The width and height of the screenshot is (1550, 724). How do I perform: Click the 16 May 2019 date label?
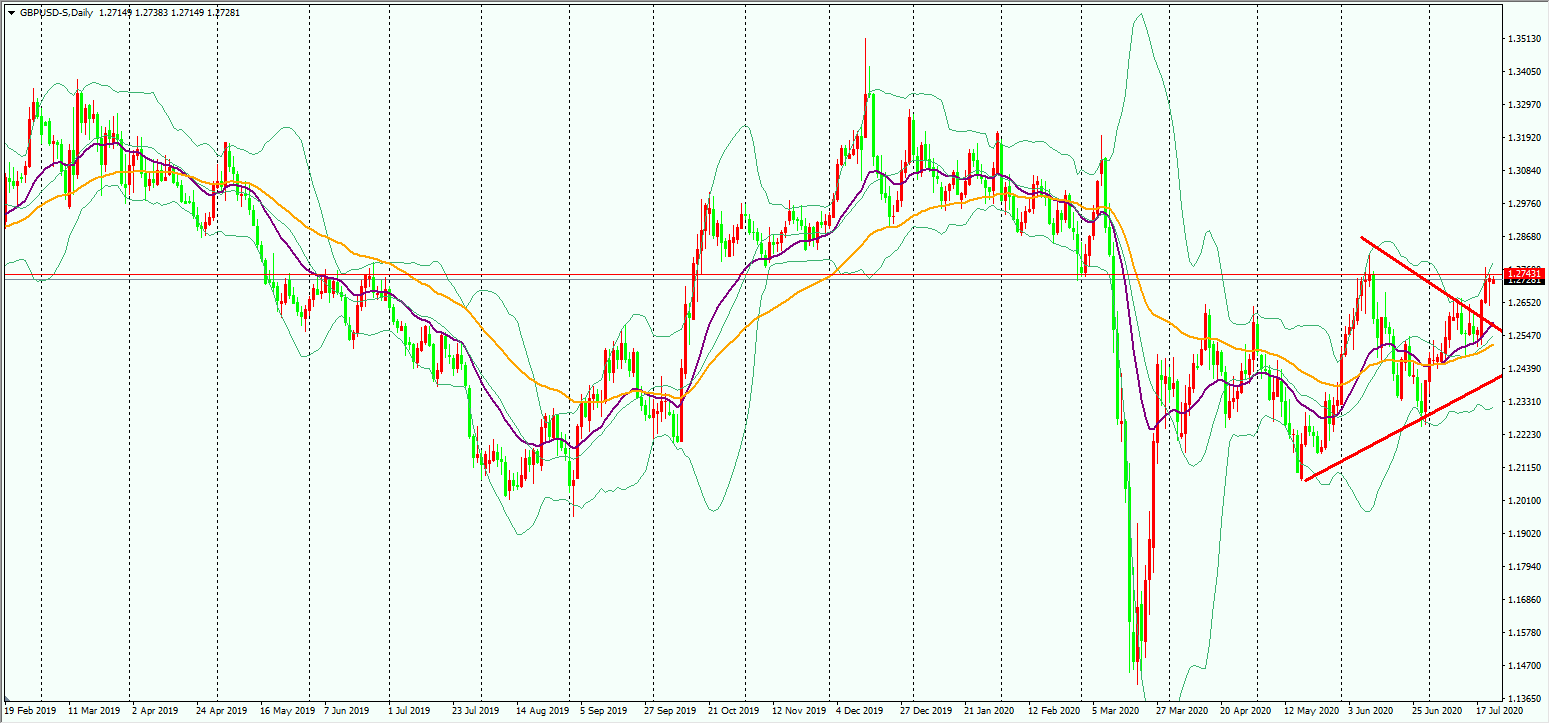tap(287, 712)
